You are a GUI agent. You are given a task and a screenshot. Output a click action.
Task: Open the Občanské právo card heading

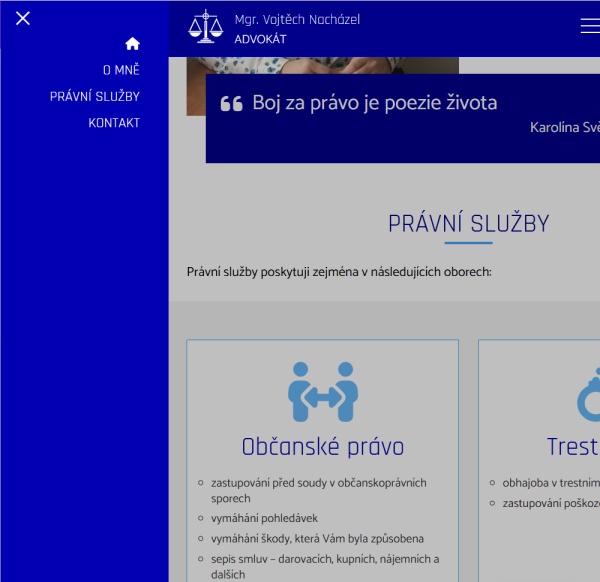pyautogui.click(x=323, y=447)
